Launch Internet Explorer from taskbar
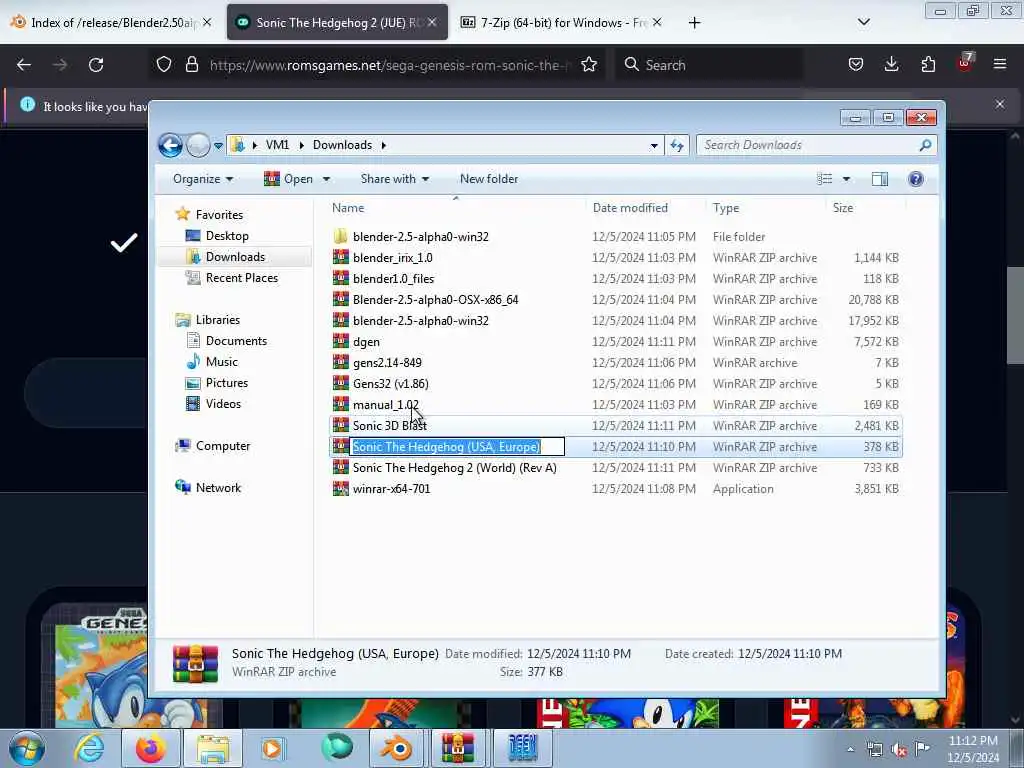This screenshot has height=768, width=1024. tap(89, 748)
